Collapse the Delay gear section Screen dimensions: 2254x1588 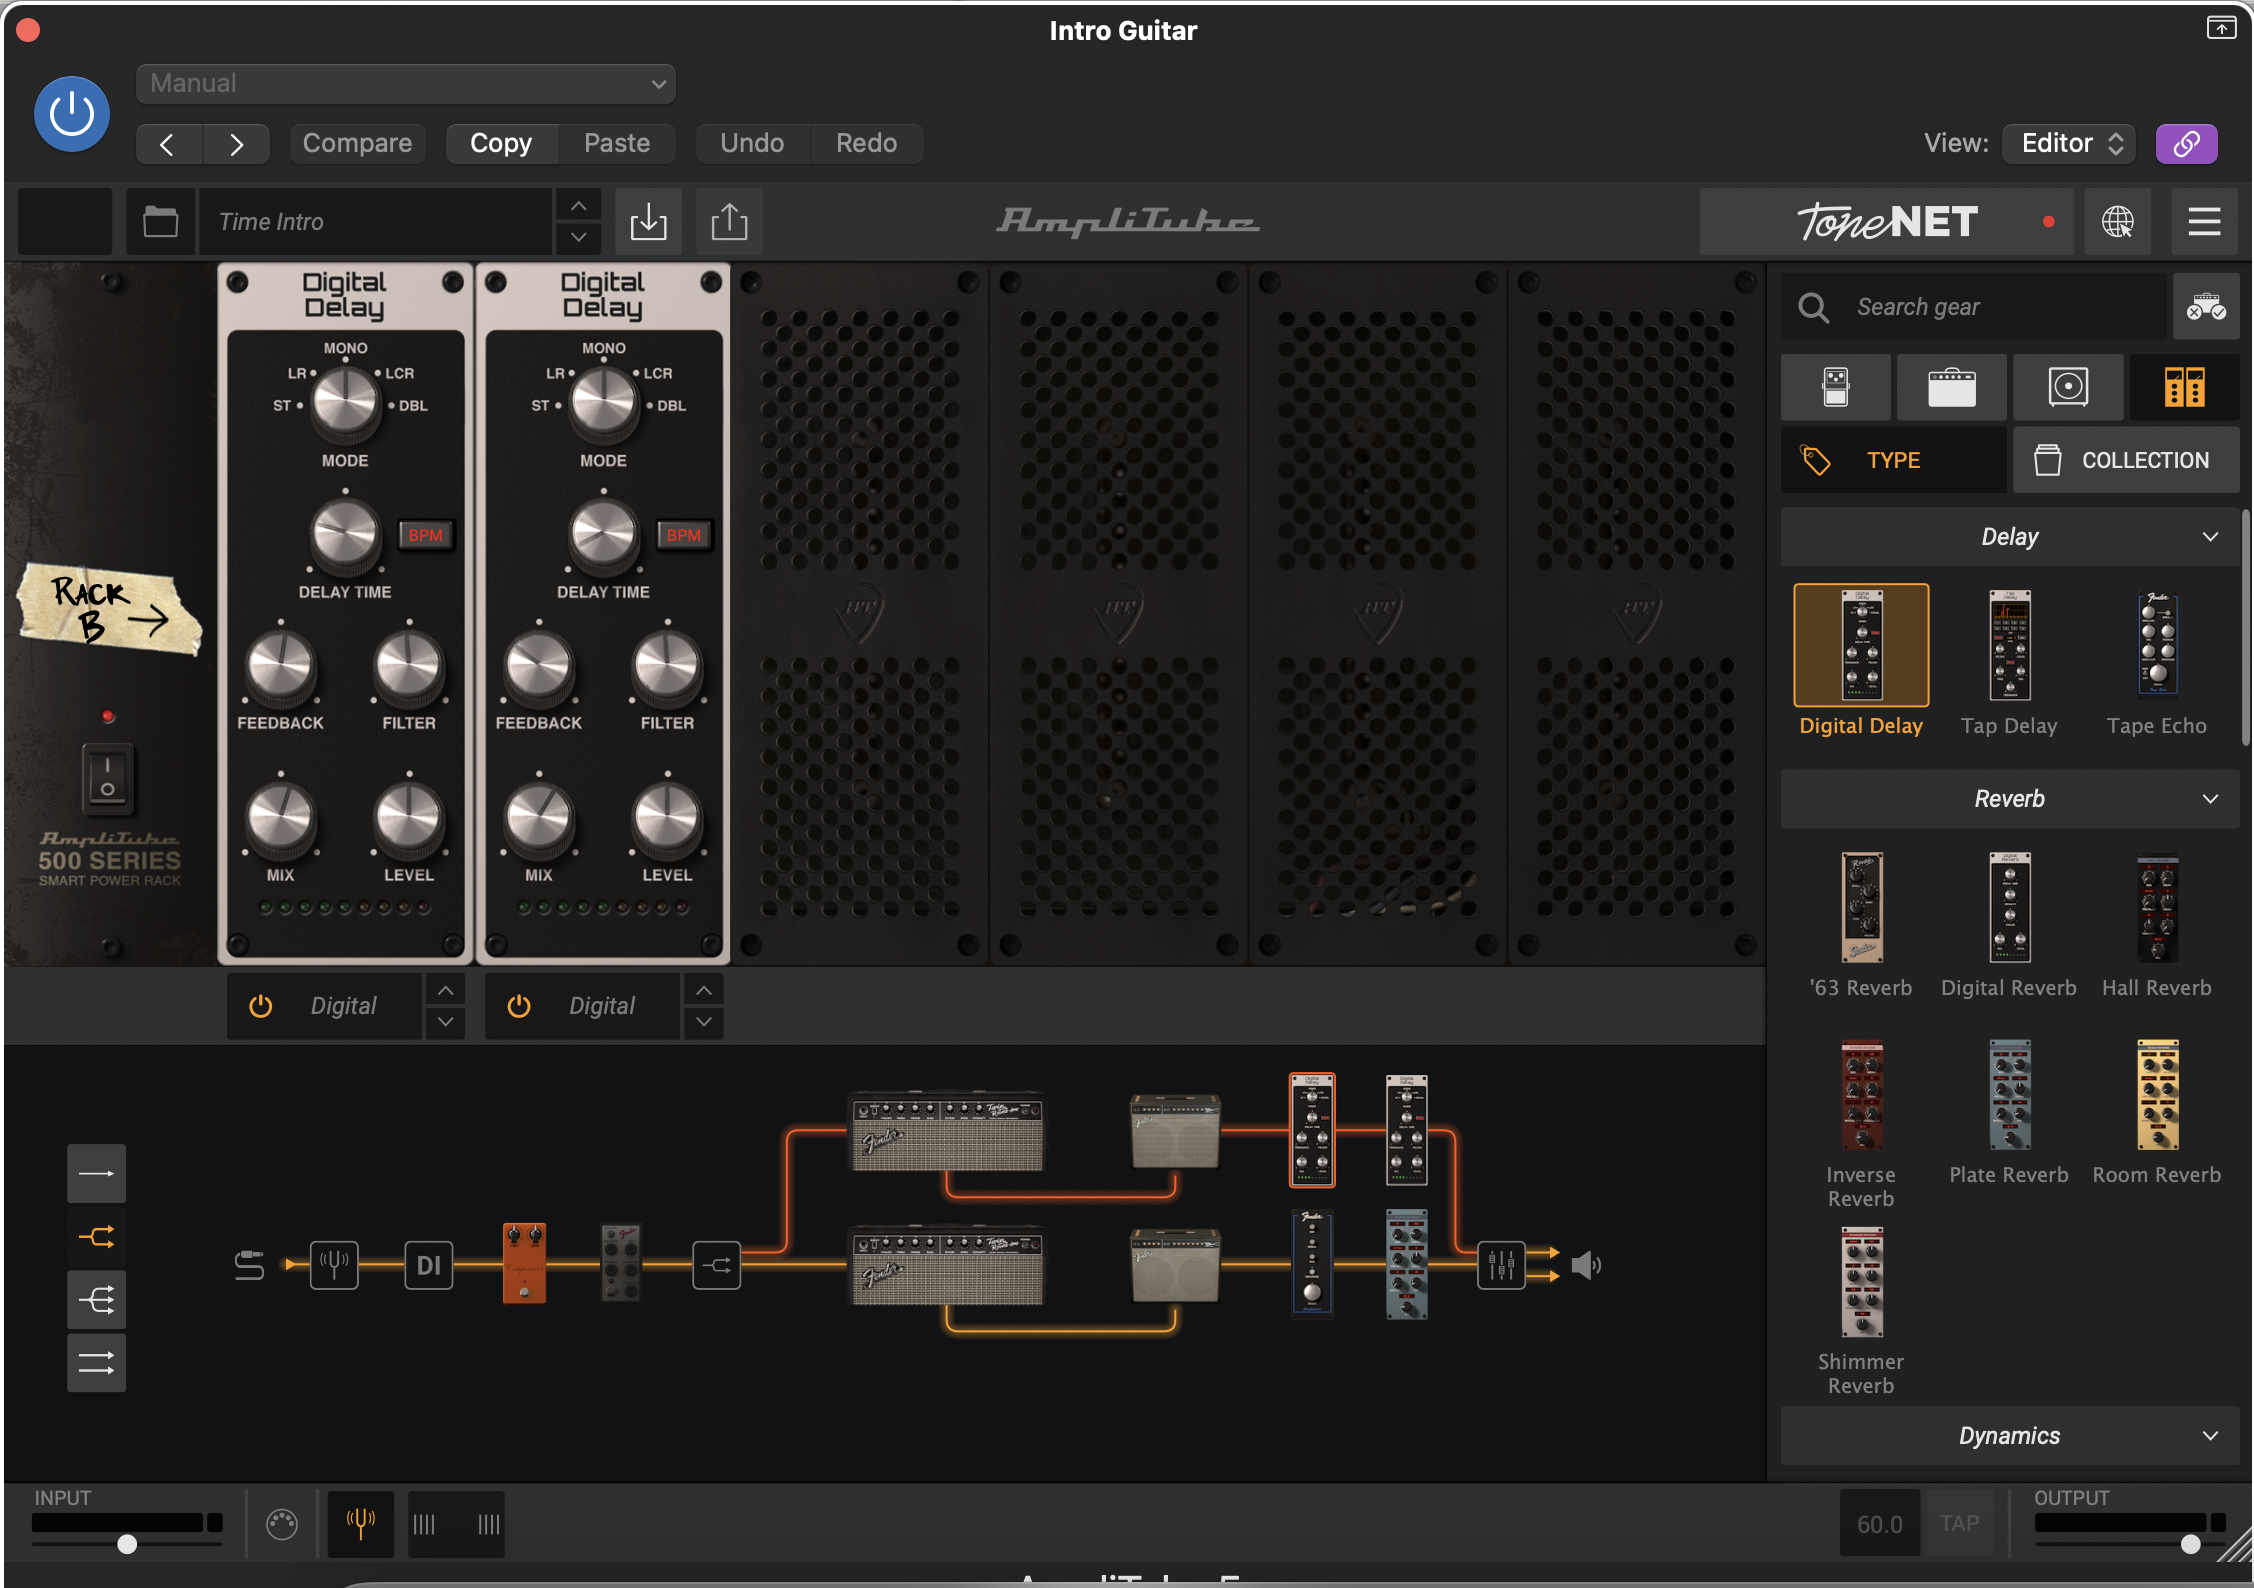2010,537
